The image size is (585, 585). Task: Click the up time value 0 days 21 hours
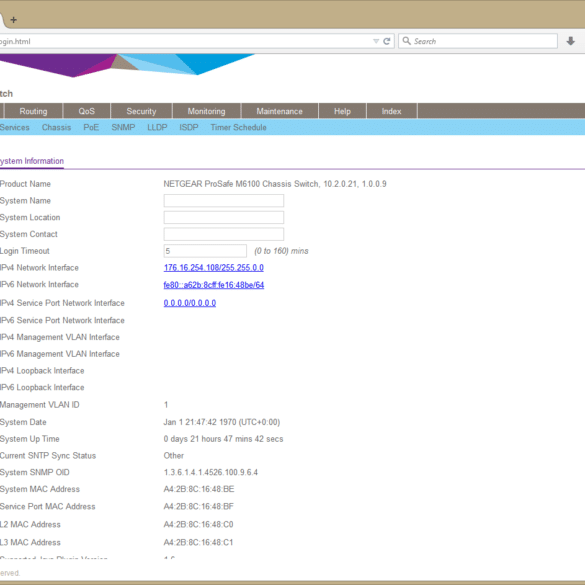pos(223,439)
